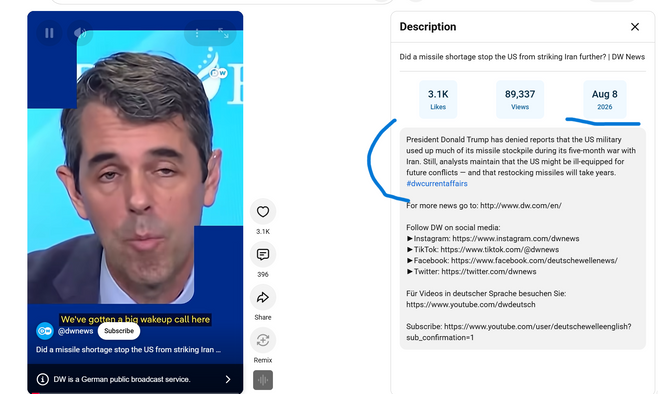Open the sound tile below Remix
Screen dimensions: 658x394
(263, 380)
